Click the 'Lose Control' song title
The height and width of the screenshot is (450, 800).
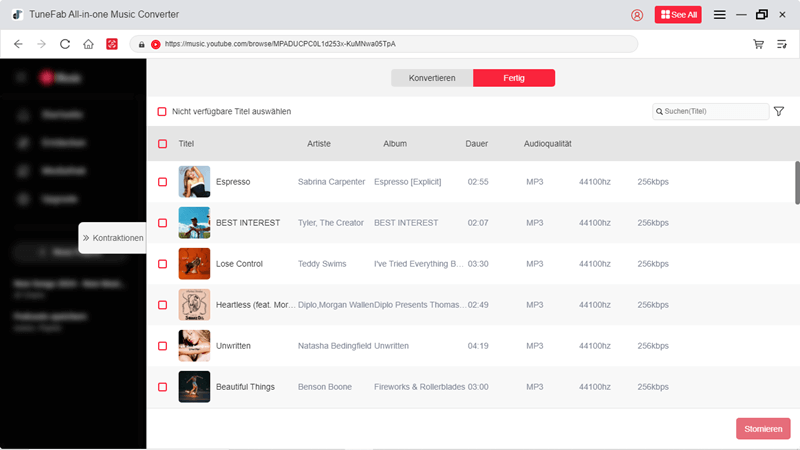point(239,264)
